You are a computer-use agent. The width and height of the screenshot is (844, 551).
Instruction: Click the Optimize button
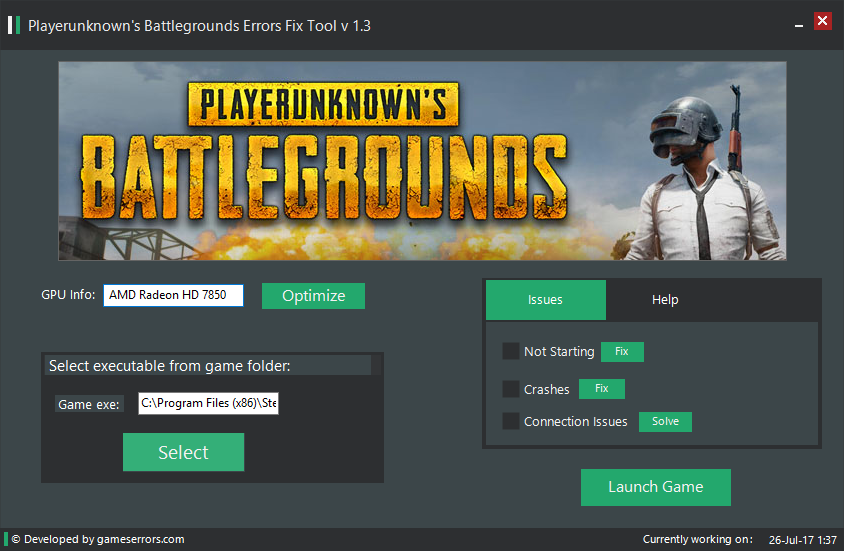(313, 296)
